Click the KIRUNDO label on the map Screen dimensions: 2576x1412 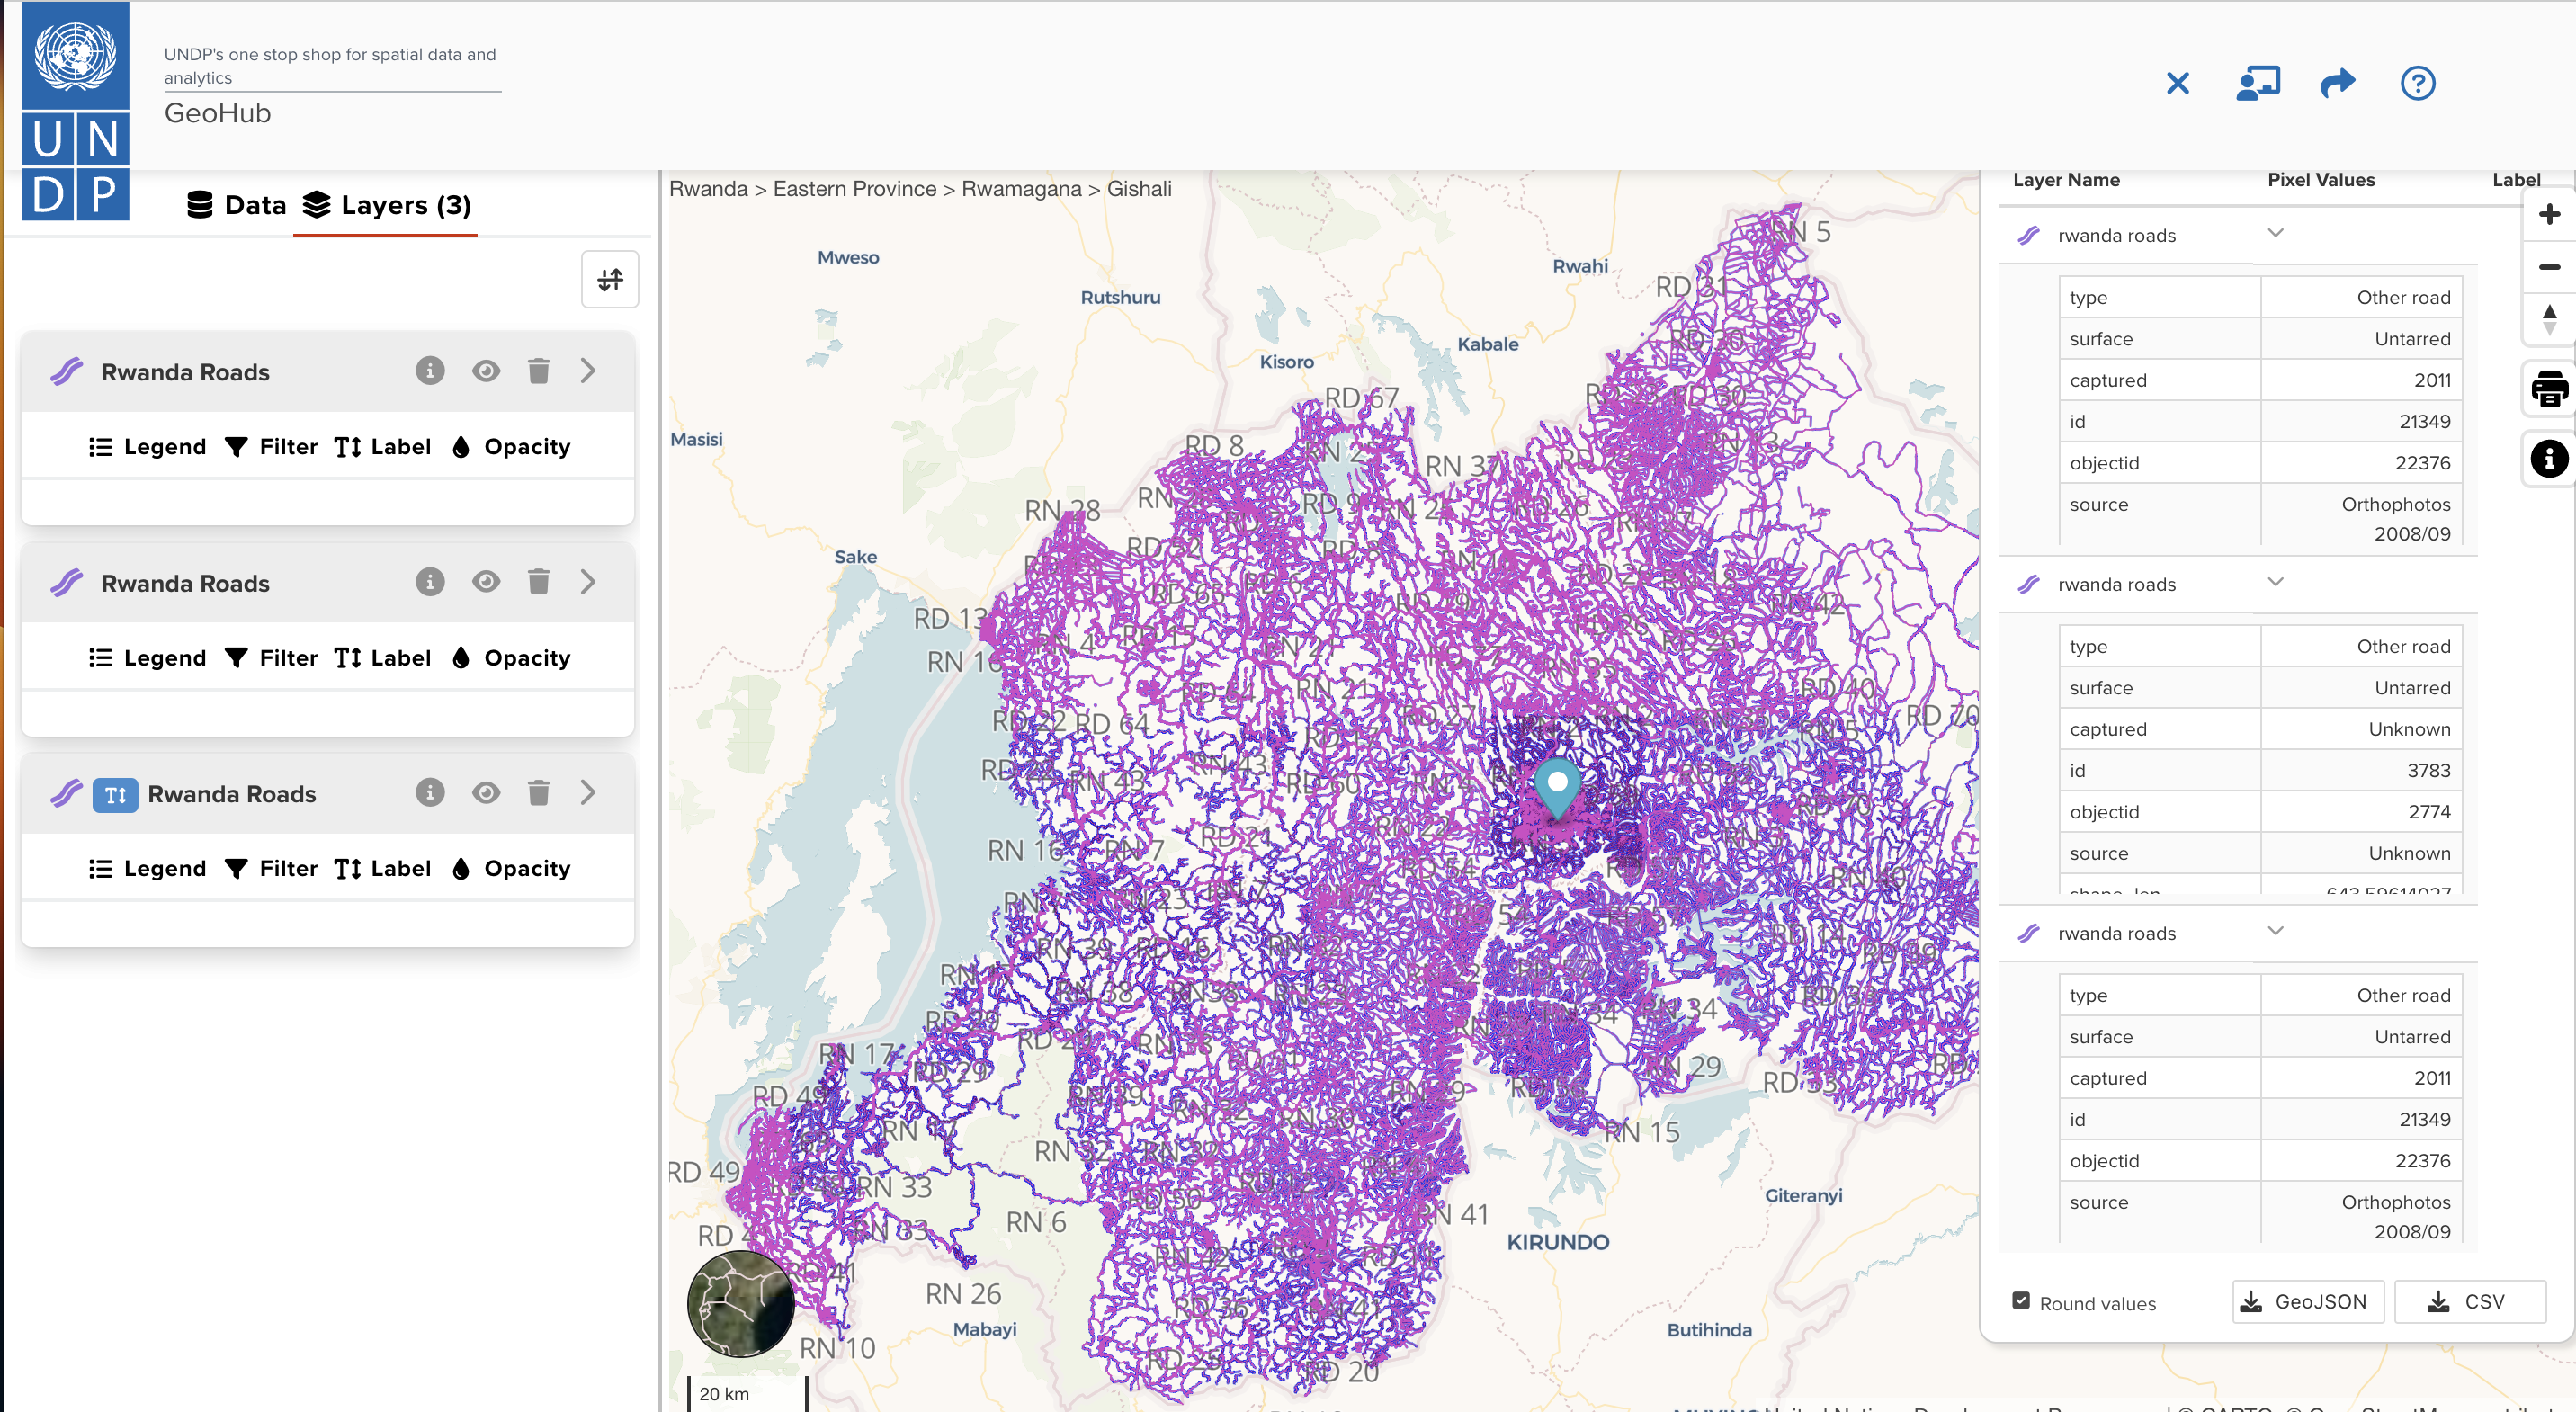1557,1242
